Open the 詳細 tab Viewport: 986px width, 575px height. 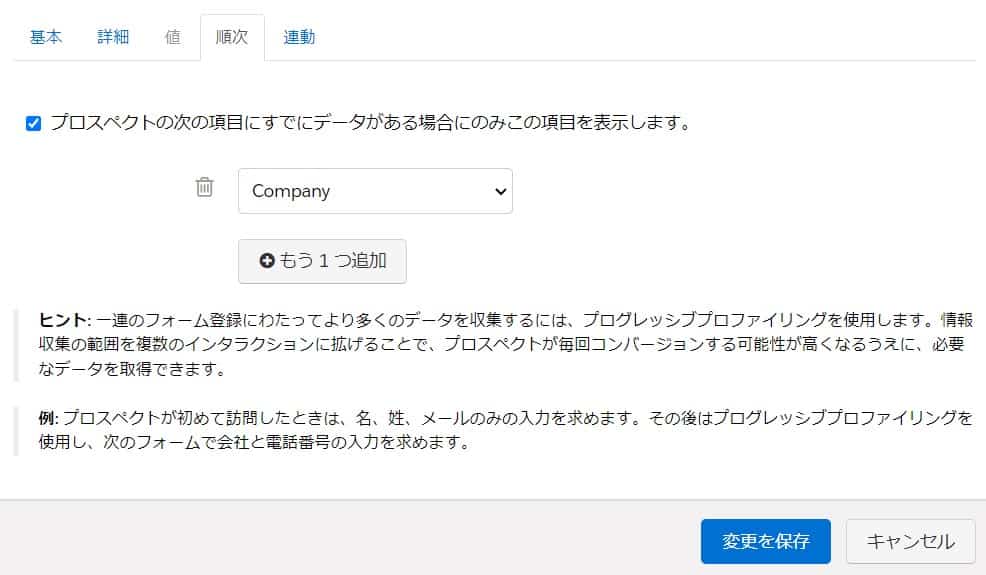point(113,37)
